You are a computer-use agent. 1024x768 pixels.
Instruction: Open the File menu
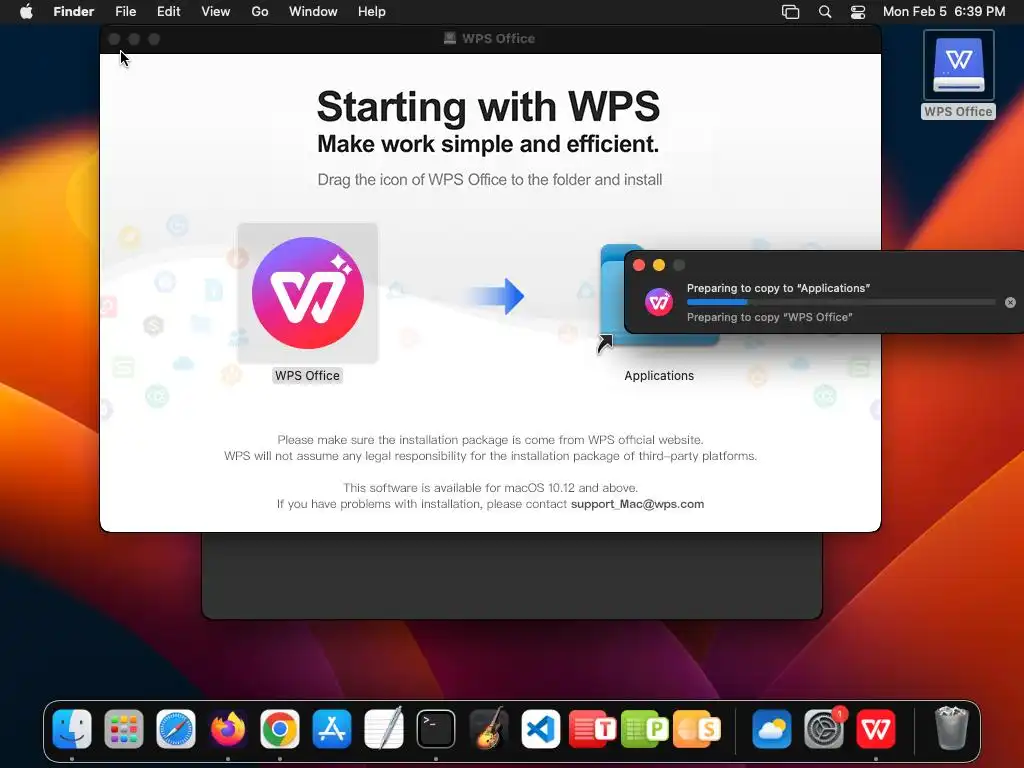[125, 12]
